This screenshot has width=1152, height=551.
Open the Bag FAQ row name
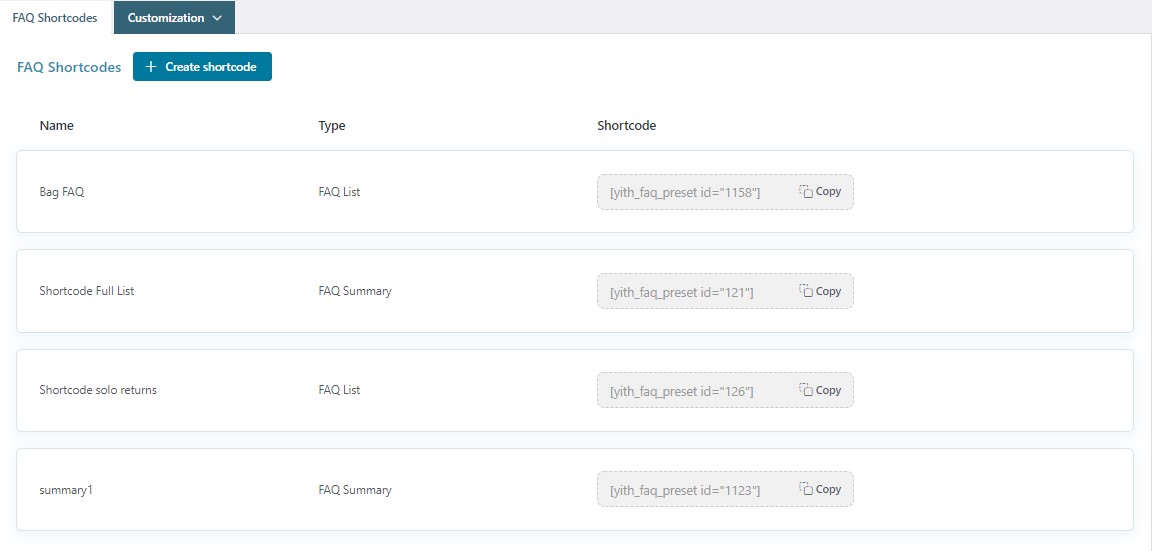[x=62, y=192]
